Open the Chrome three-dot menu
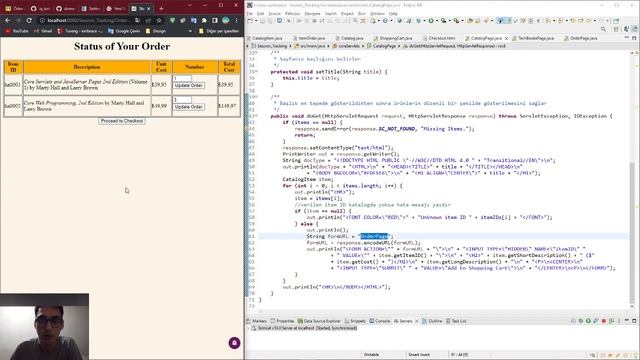640x360 pixels. point(236,20)
